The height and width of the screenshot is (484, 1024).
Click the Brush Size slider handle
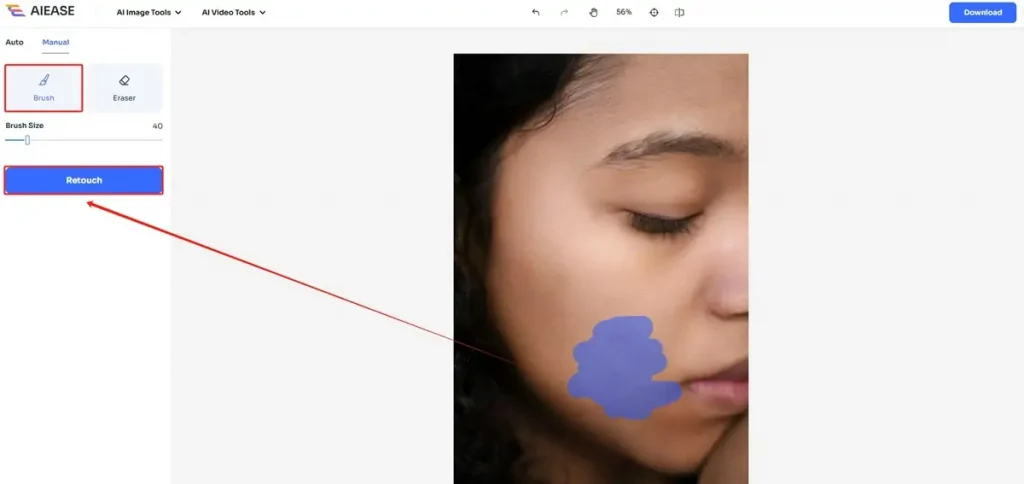tap(27, 140)
